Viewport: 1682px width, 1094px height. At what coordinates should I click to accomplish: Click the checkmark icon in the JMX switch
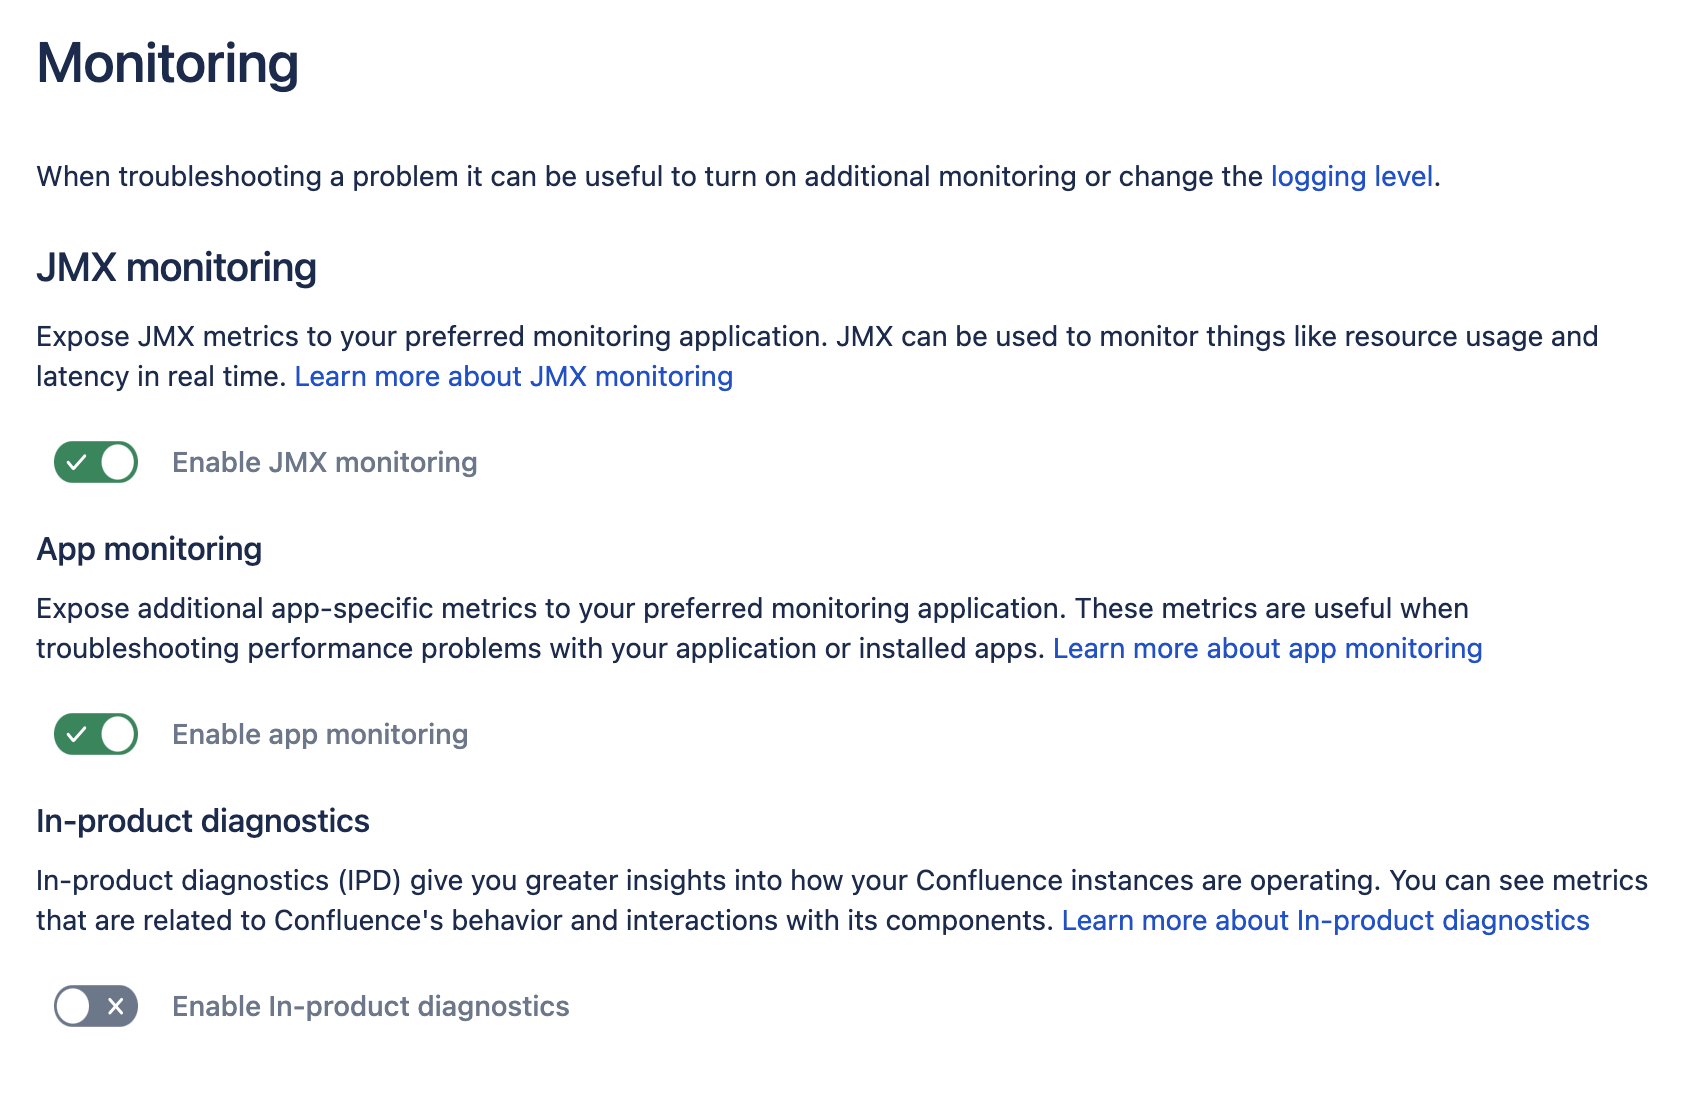coord(77,462)
